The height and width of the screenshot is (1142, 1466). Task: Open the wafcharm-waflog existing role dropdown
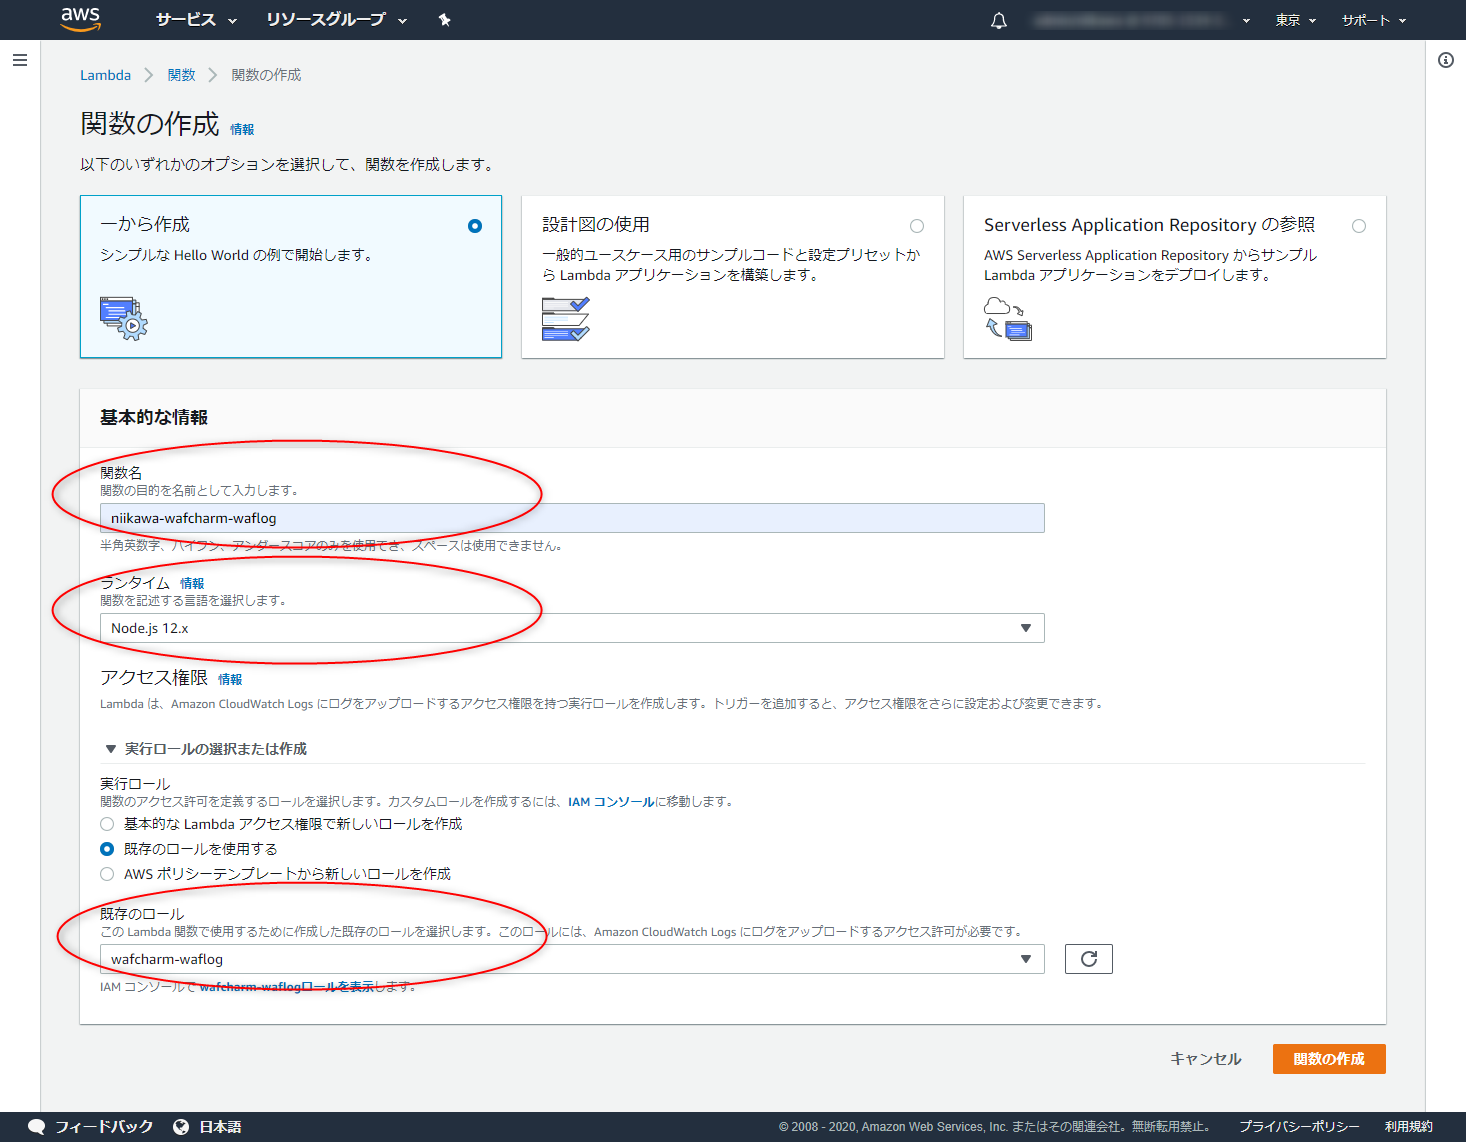(572, 959)
